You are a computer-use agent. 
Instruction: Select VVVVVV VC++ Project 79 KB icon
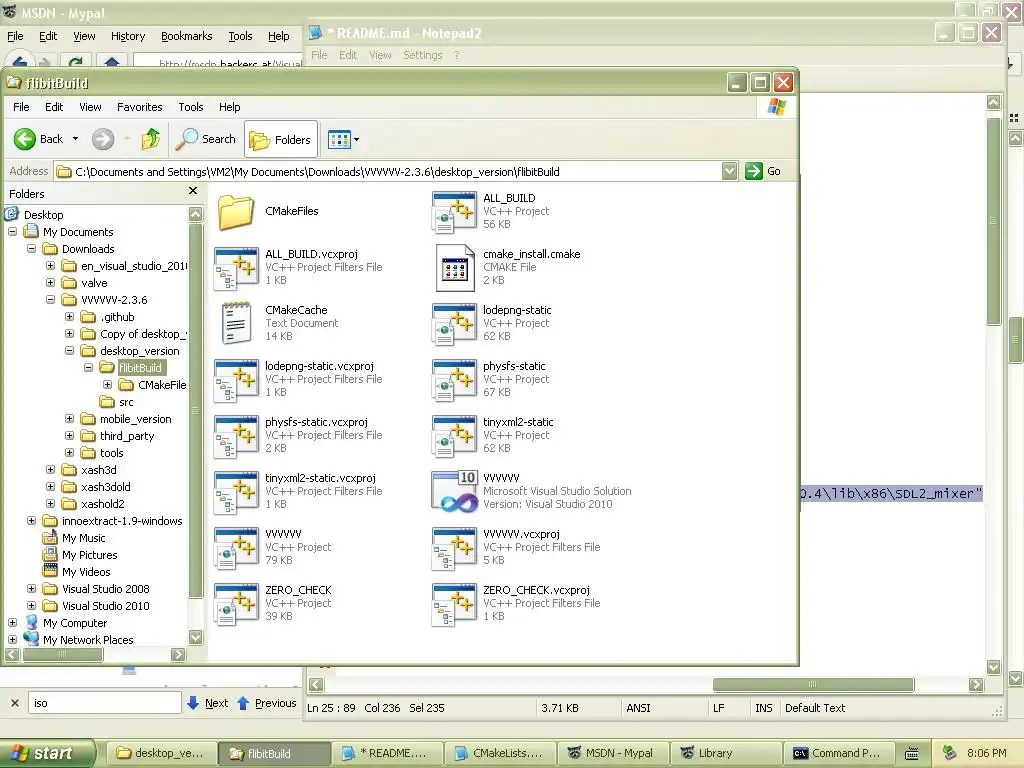[x=236, y=547]
